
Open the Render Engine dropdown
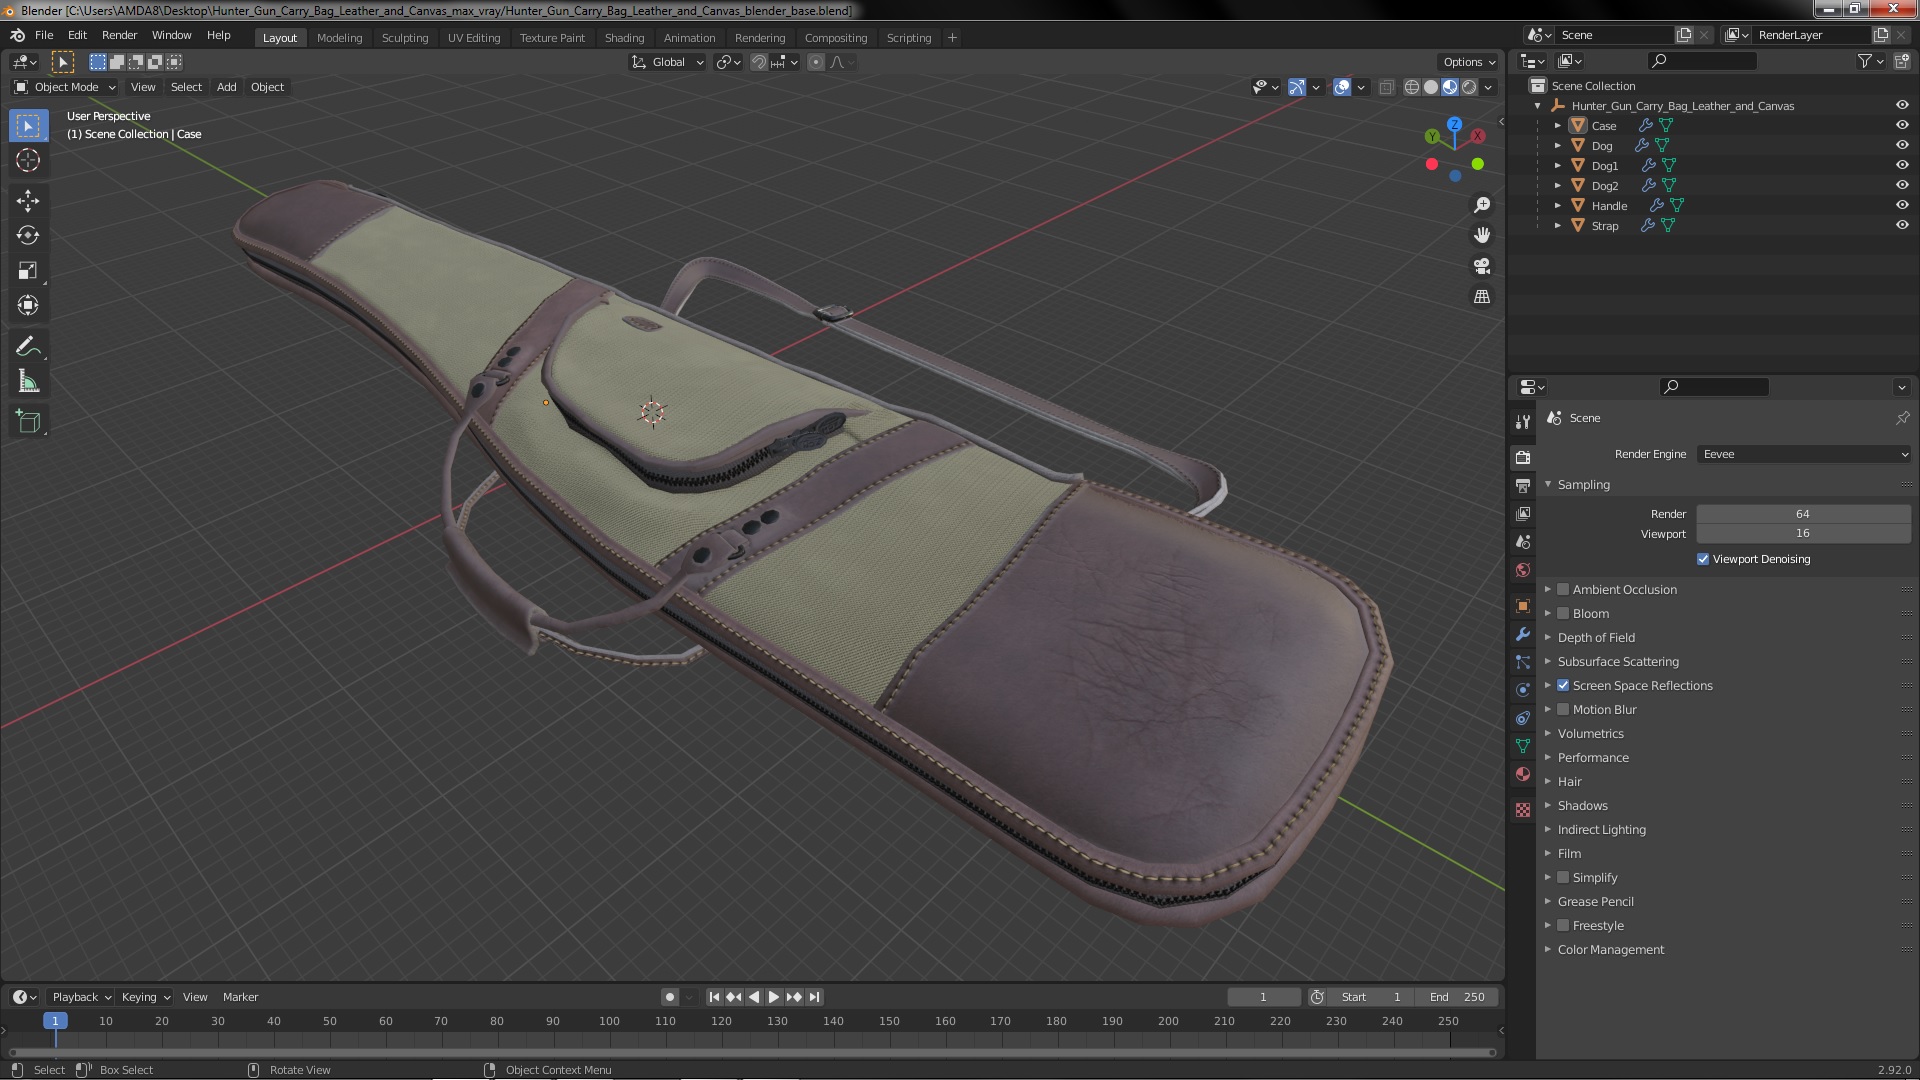point(1804,454)
